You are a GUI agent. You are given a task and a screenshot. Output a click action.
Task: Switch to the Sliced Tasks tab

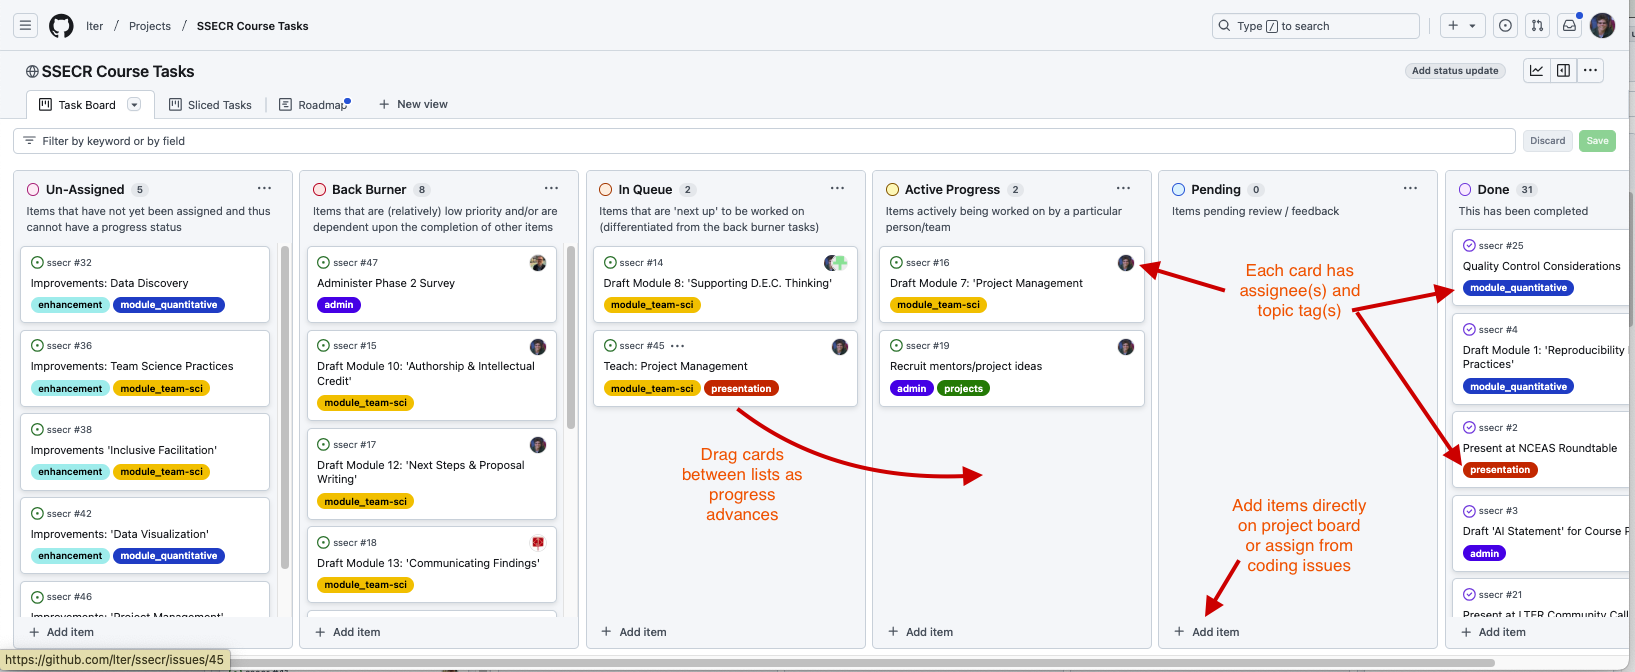[x=211, y=105]
